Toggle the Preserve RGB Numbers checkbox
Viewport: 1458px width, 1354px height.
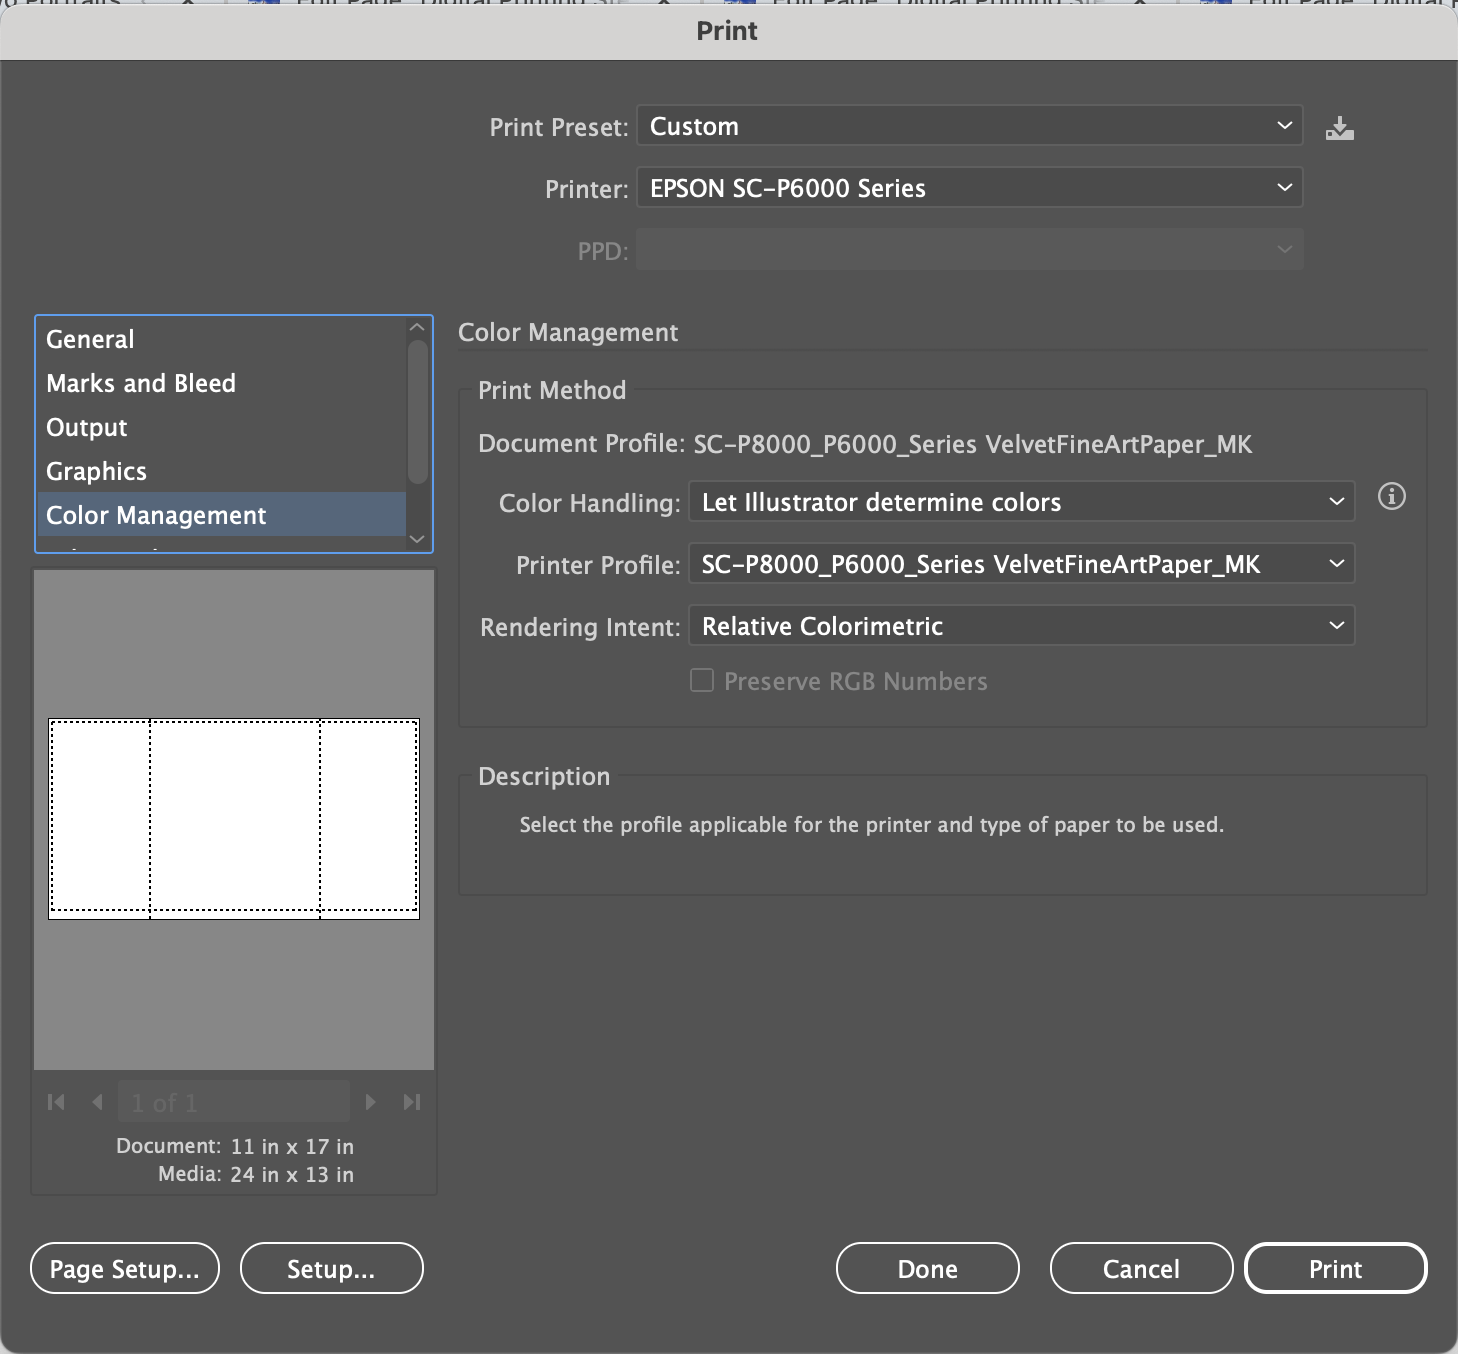point(702,681)
